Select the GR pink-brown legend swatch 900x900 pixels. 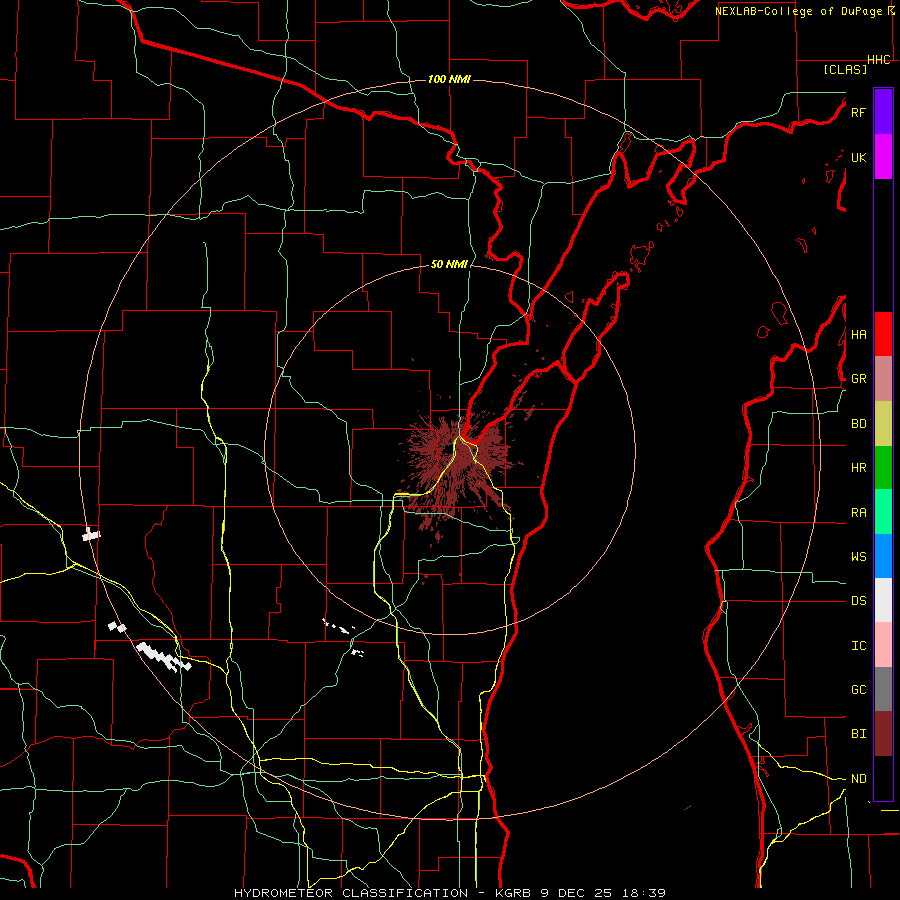coord(883,379)
